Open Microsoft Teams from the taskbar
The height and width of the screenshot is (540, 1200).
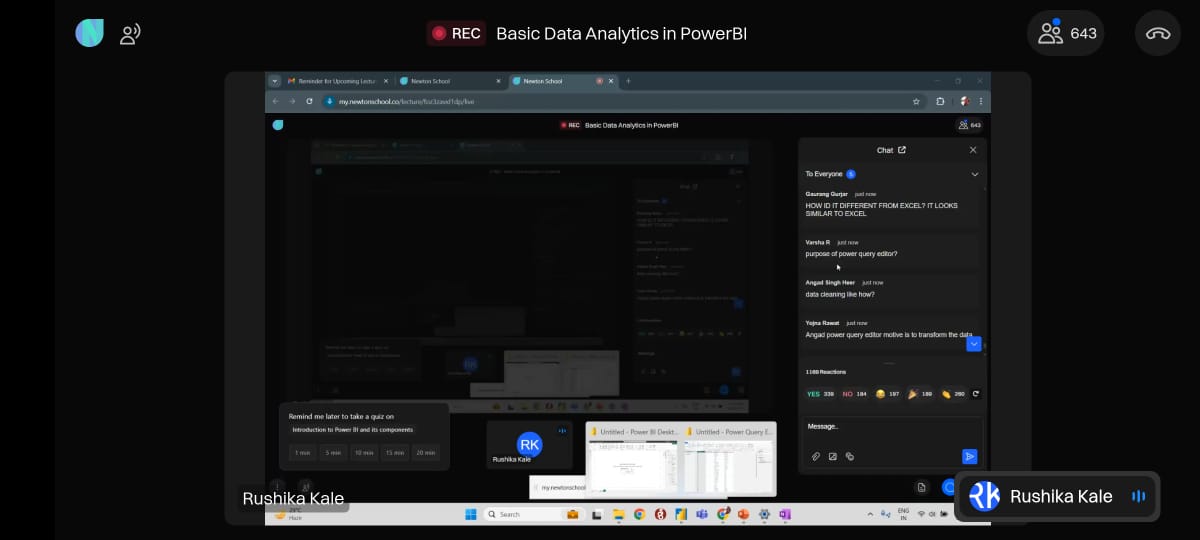702,514
